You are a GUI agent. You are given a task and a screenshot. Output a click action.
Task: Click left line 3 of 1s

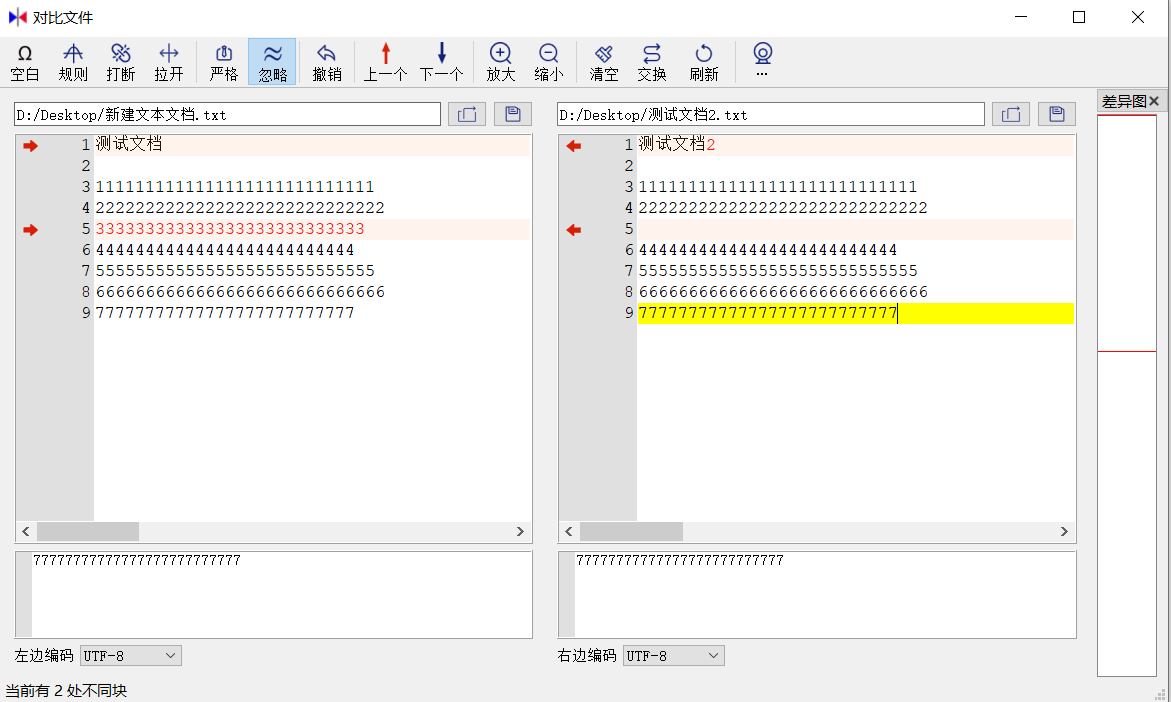234,187
